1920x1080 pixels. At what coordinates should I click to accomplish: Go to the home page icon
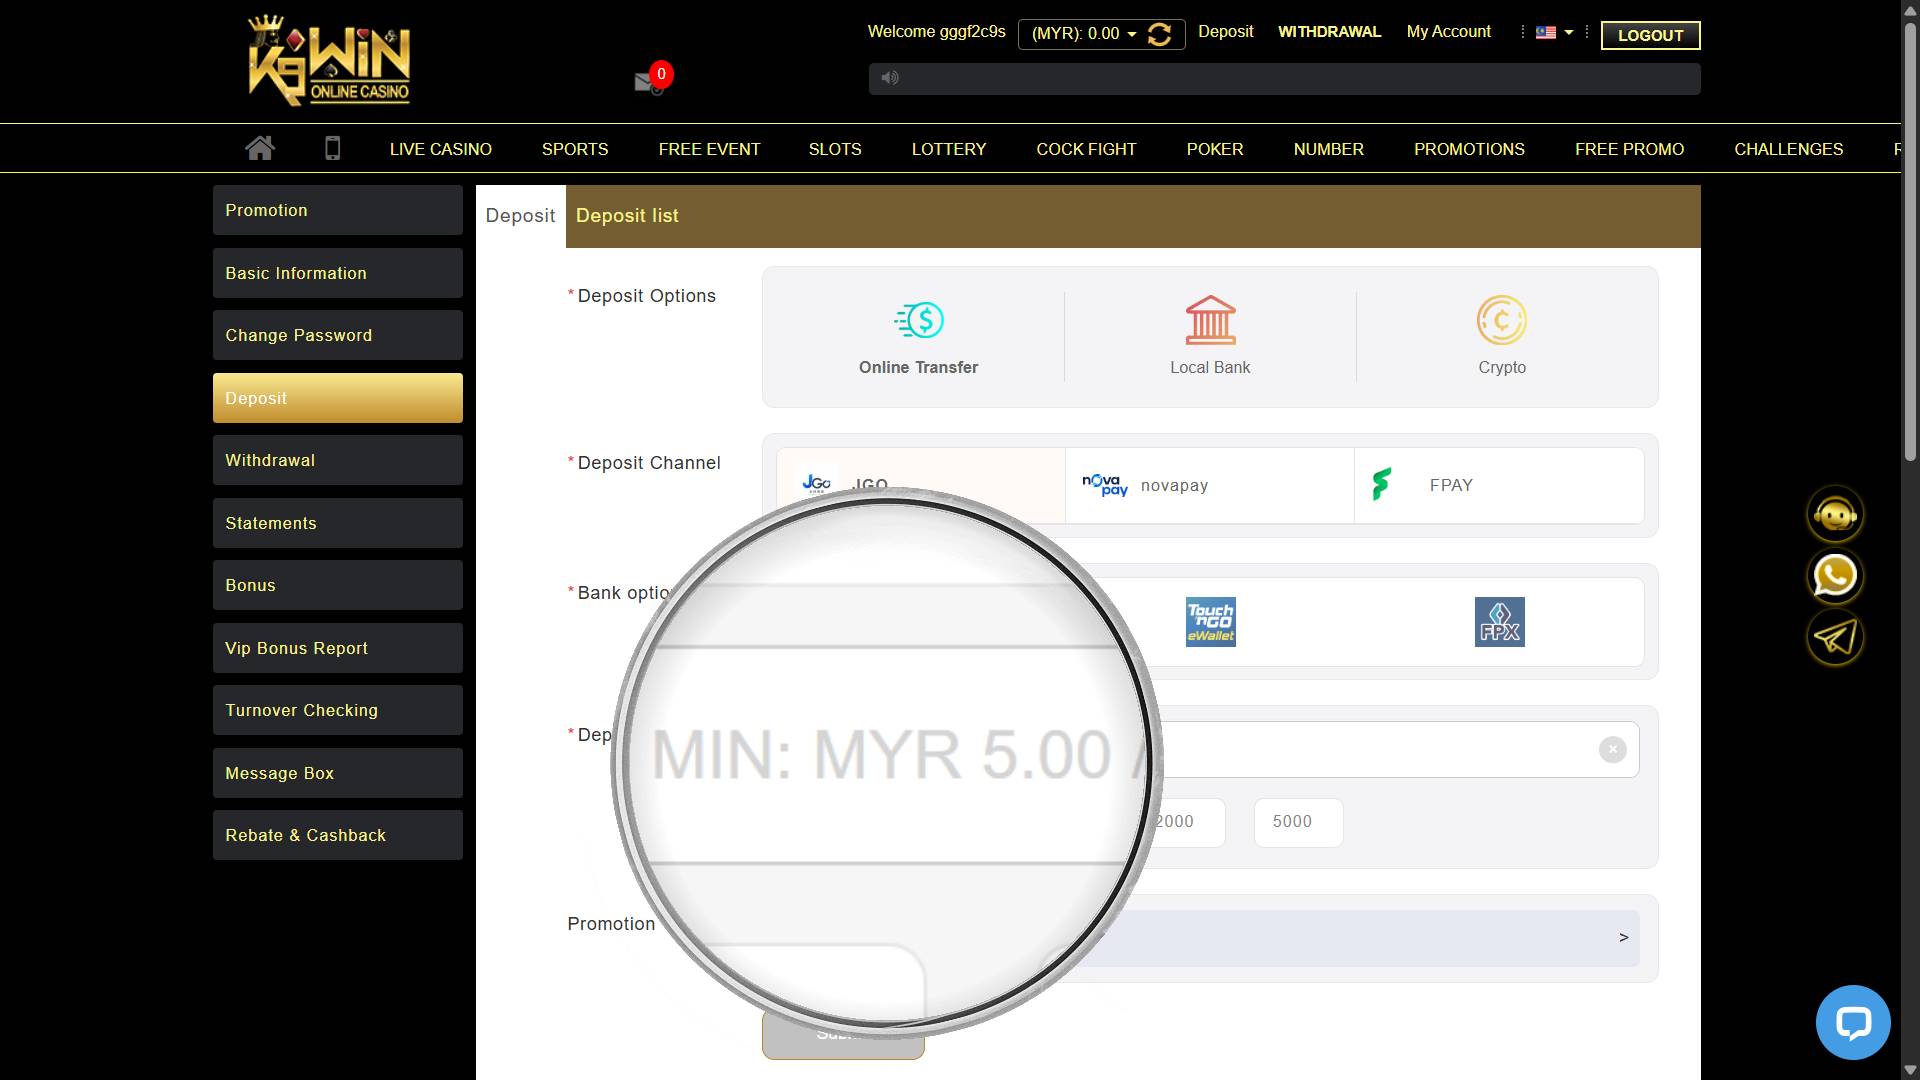tap(260, 148)
